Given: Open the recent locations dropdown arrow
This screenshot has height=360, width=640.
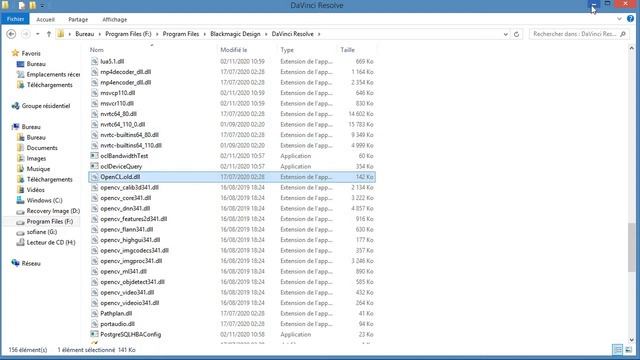Looking at the screenshot, I should point(38,34).
